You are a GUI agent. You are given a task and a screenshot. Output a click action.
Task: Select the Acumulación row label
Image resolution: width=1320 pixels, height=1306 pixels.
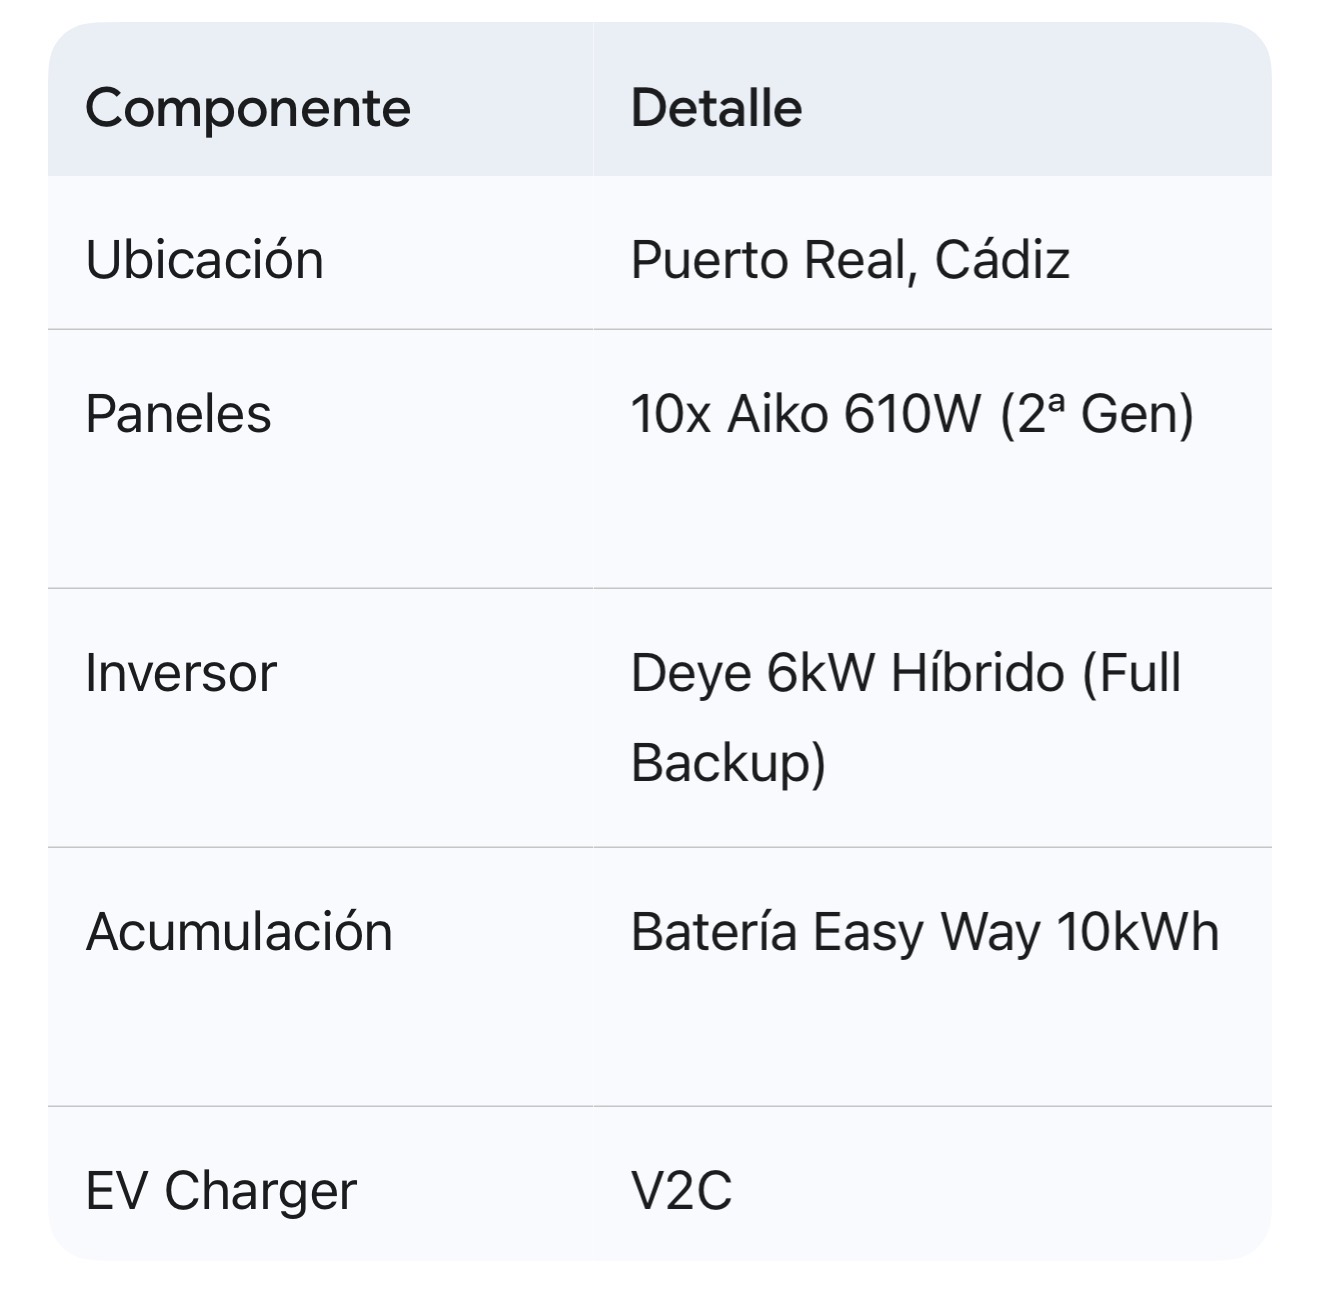(x=238, y=932)
